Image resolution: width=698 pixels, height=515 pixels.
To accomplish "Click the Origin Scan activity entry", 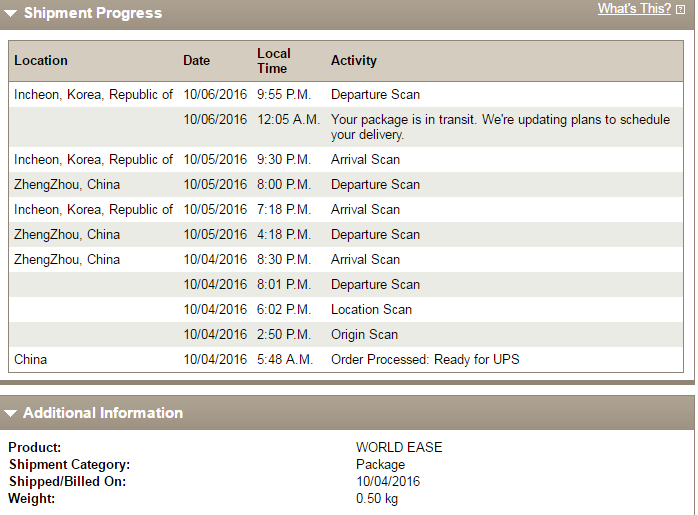I will coord(364,334).
